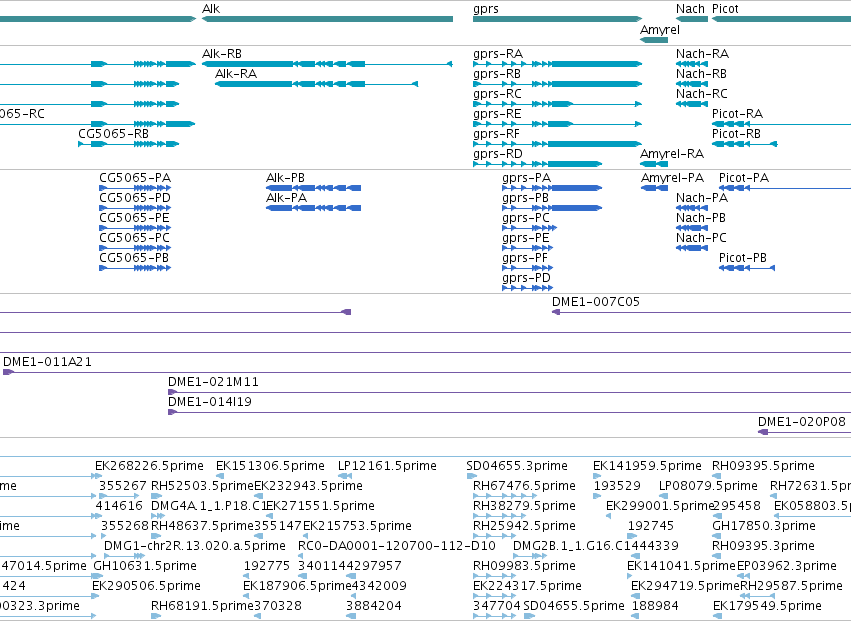Click transcript CG5065-RB
Image resolution: width=851 pixels, height=621 pixels.
pyautogui.click(x=113, y=134)
